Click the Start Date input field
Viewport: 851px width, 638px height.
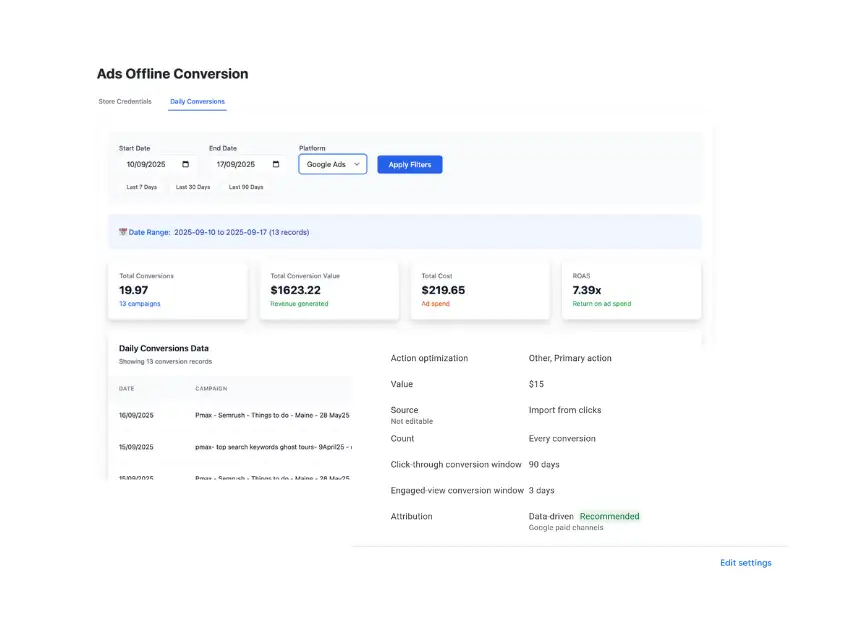(150, 164)
